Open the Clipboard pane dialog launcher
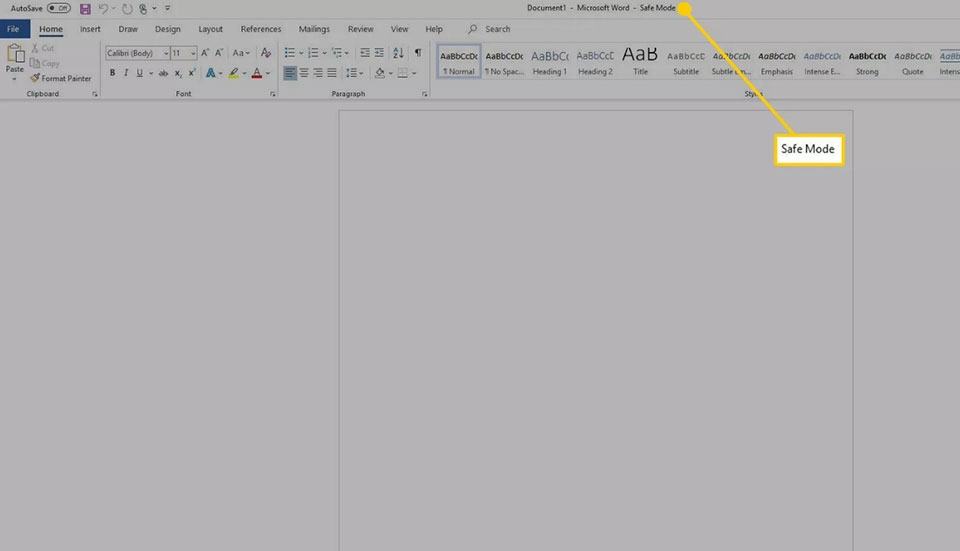The width and height of the screenshot is (960, 551). (x=95, y=94)
